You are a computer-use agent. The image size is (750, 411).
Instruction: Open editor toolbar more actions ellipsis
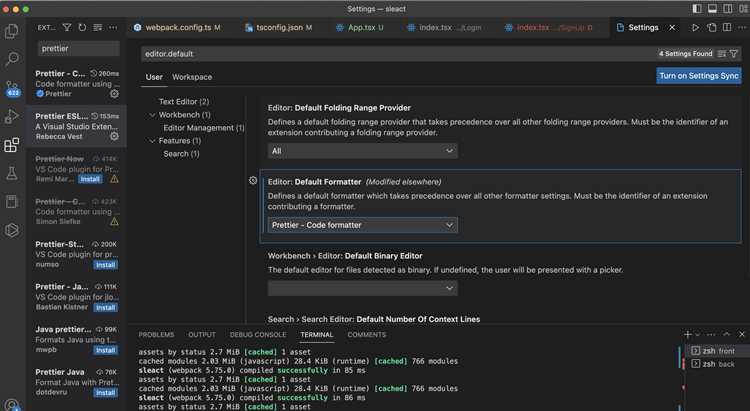coord(742,28)
